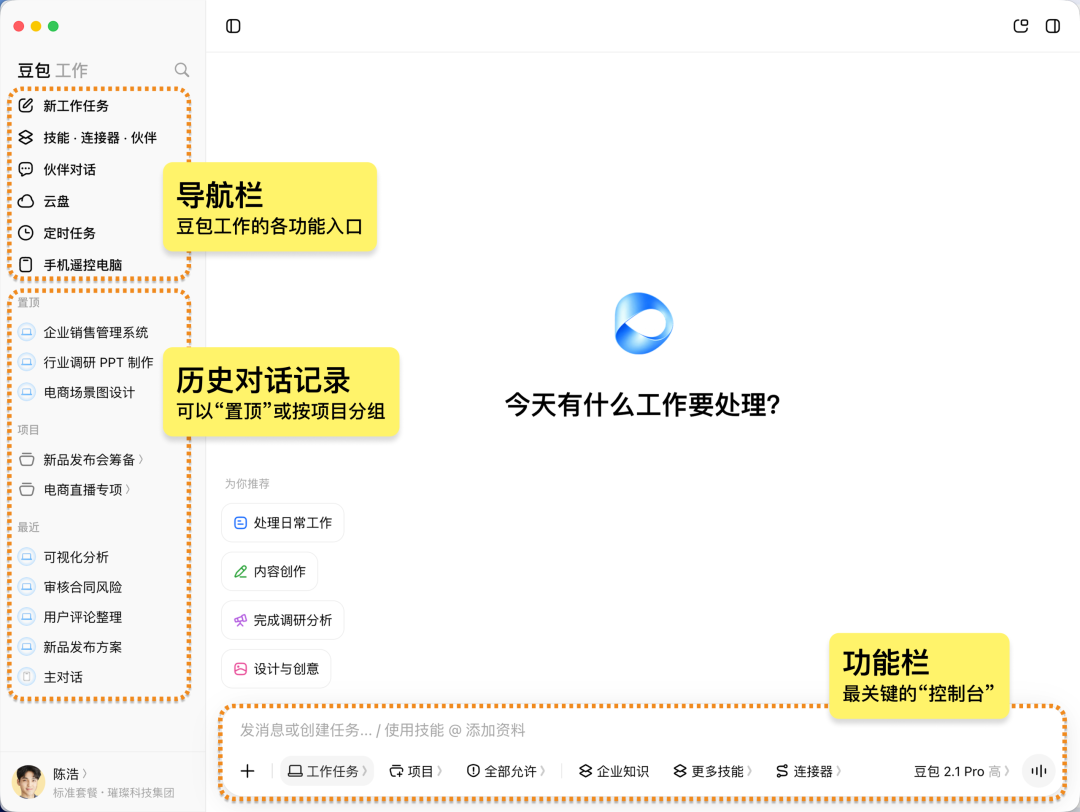Image resolution: width=1080 pixels, height=812 pixels.
Task: Open the 全部允许 permission dropdown
Action: tap(506, 771)
